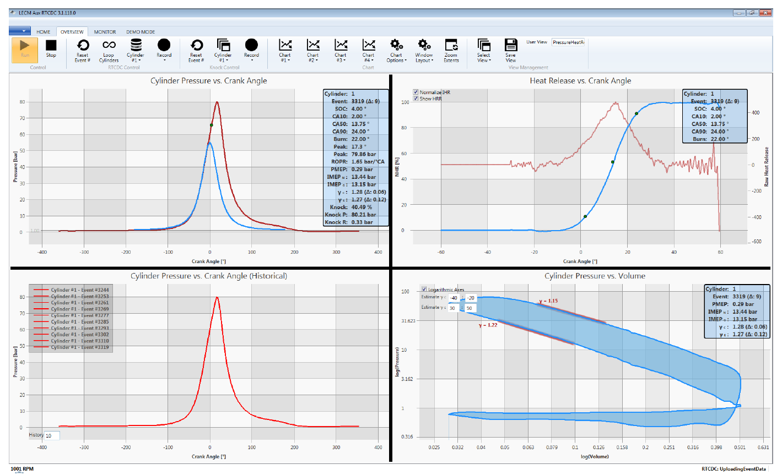Image resolution: width=782 pixels, height=475 pixels.
Task: Select legend entry Cylinder #1 - Event #3293
Action: click(x=71, y=328)
